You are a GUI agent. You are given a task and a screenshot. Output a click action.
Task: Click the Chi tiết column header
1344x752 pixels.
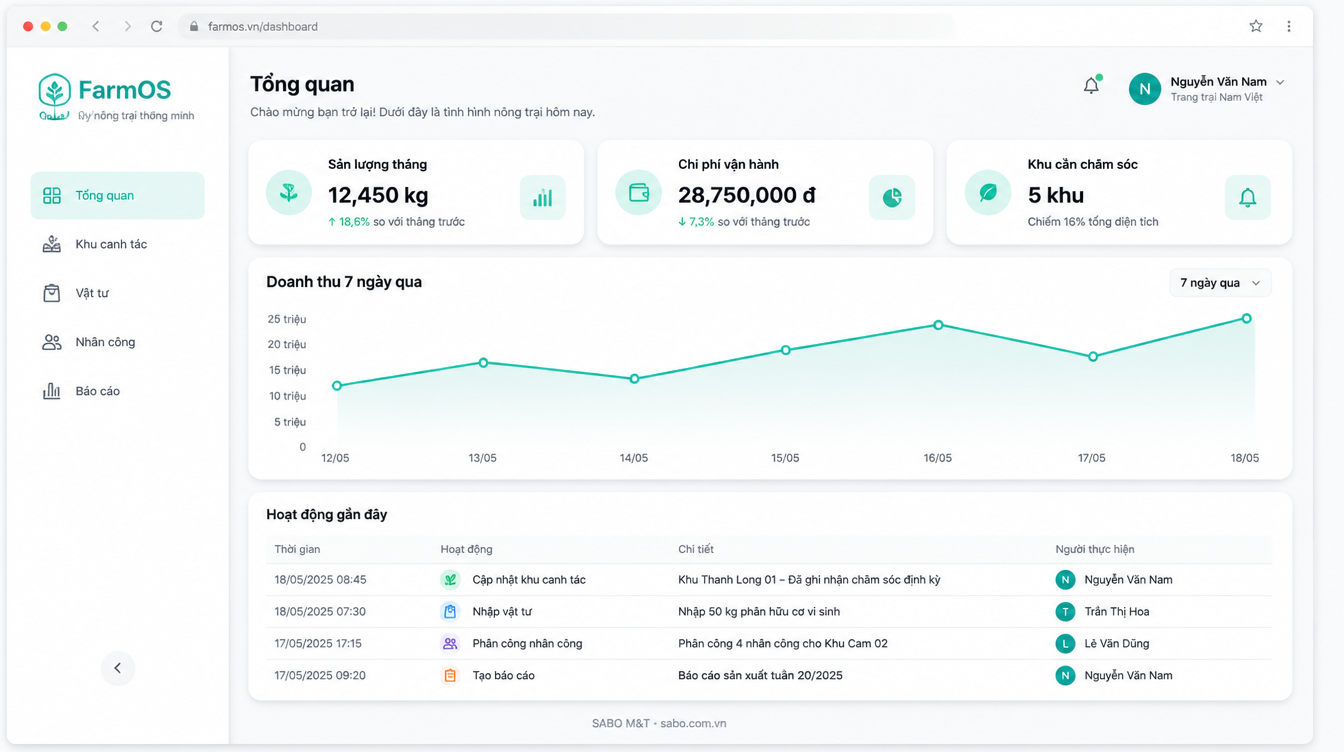tap(696, 549)
